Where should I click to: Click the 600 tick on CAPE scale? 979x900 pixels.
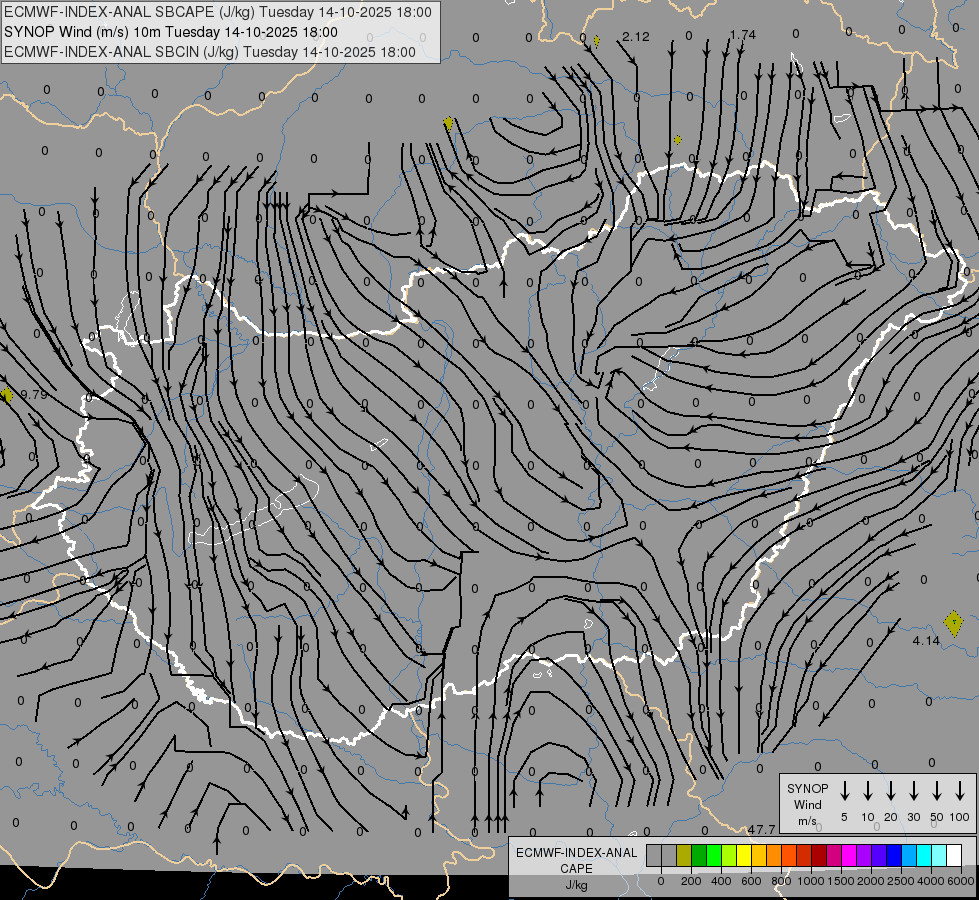(x=751, y=881)
